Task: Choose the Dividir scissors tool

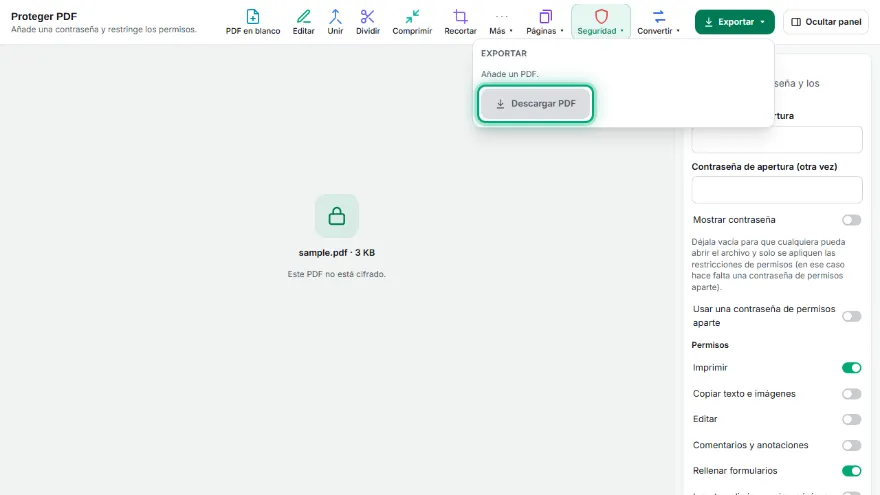Action: [x=368, y=22]
